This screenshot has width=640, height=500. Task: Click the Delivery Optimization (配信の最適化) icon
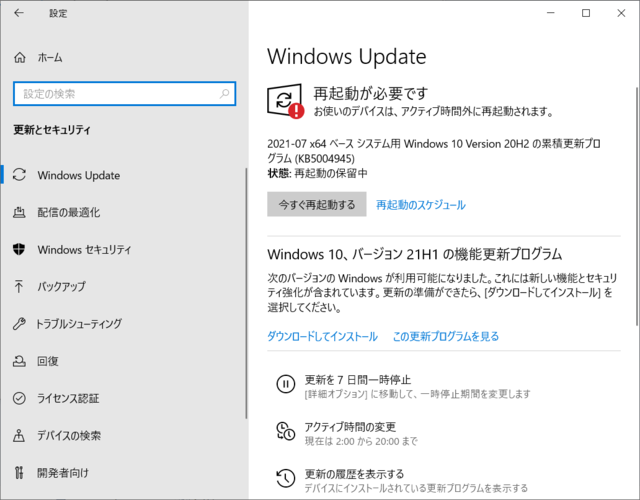pos(19,212)
